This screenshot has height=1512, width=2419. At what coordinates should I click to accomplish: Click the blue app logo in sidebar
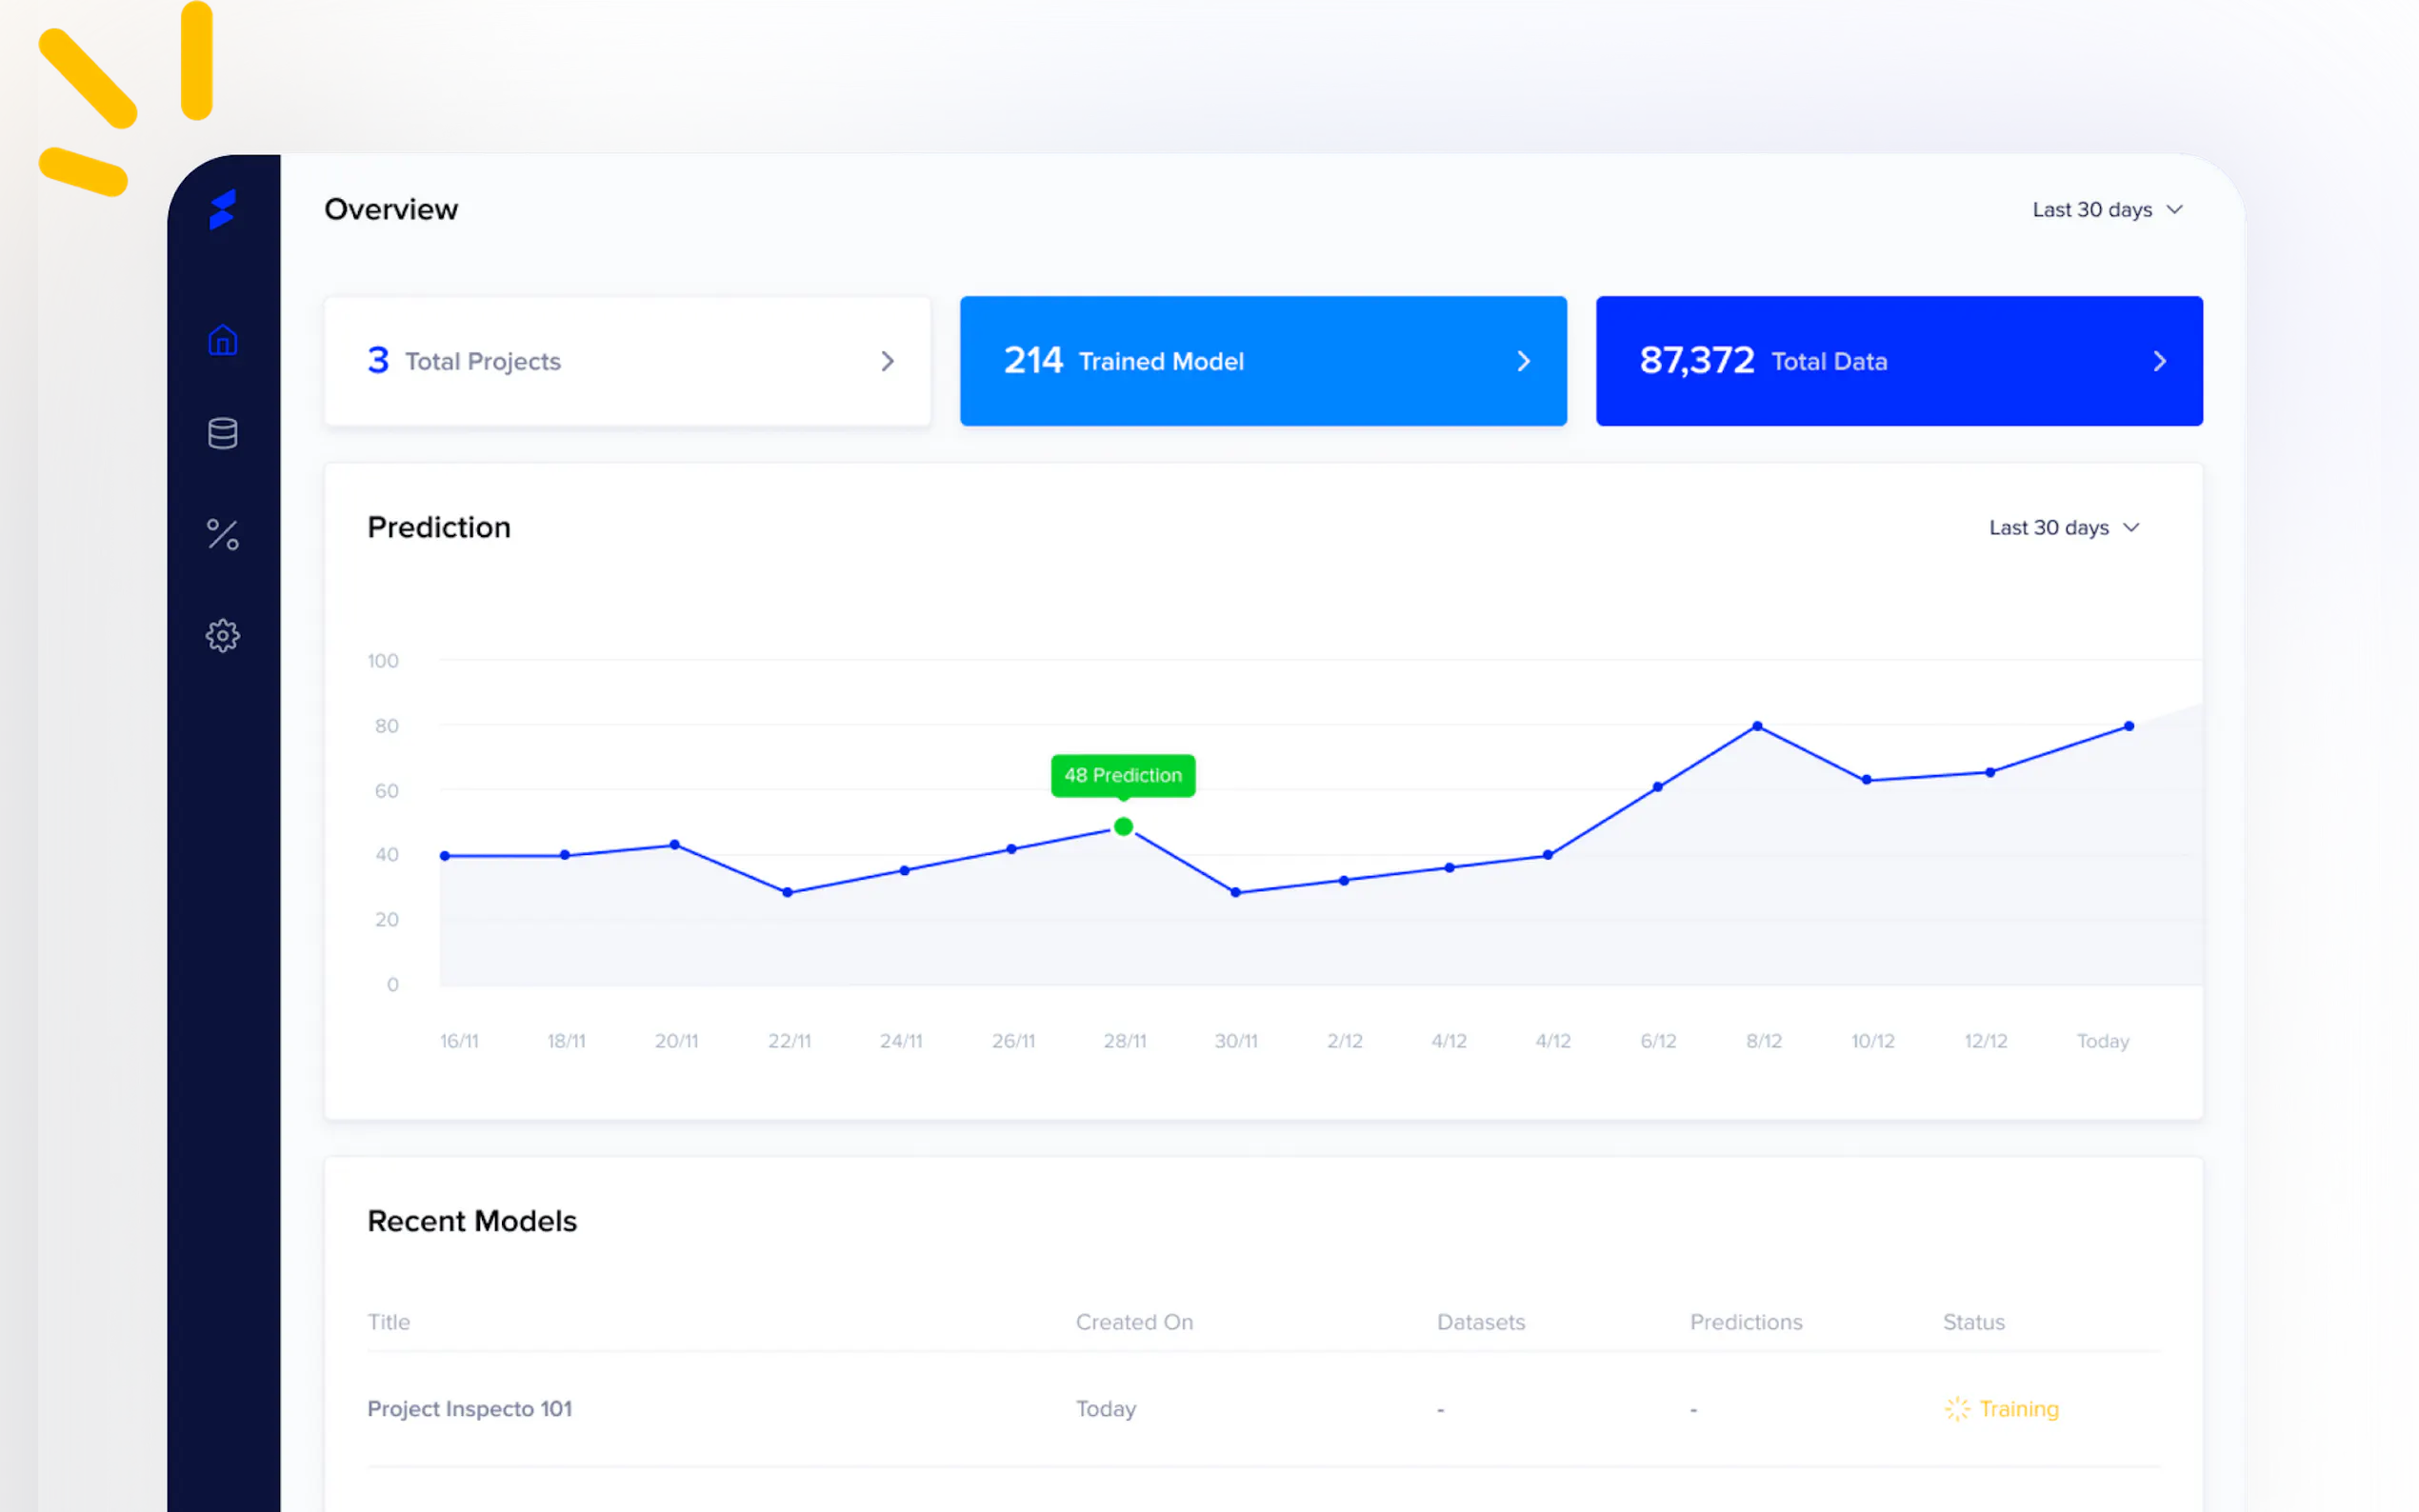222,209
